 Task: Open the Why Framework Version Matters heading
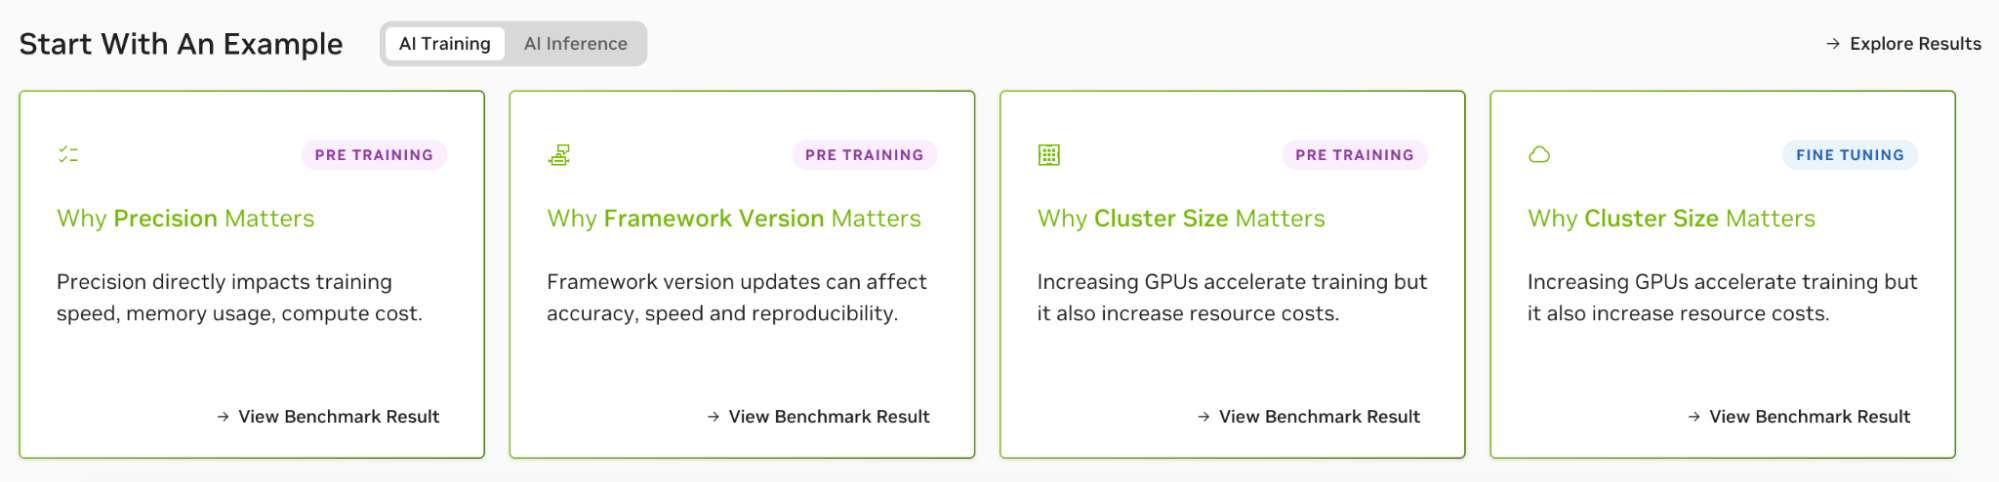click(734, 218)
